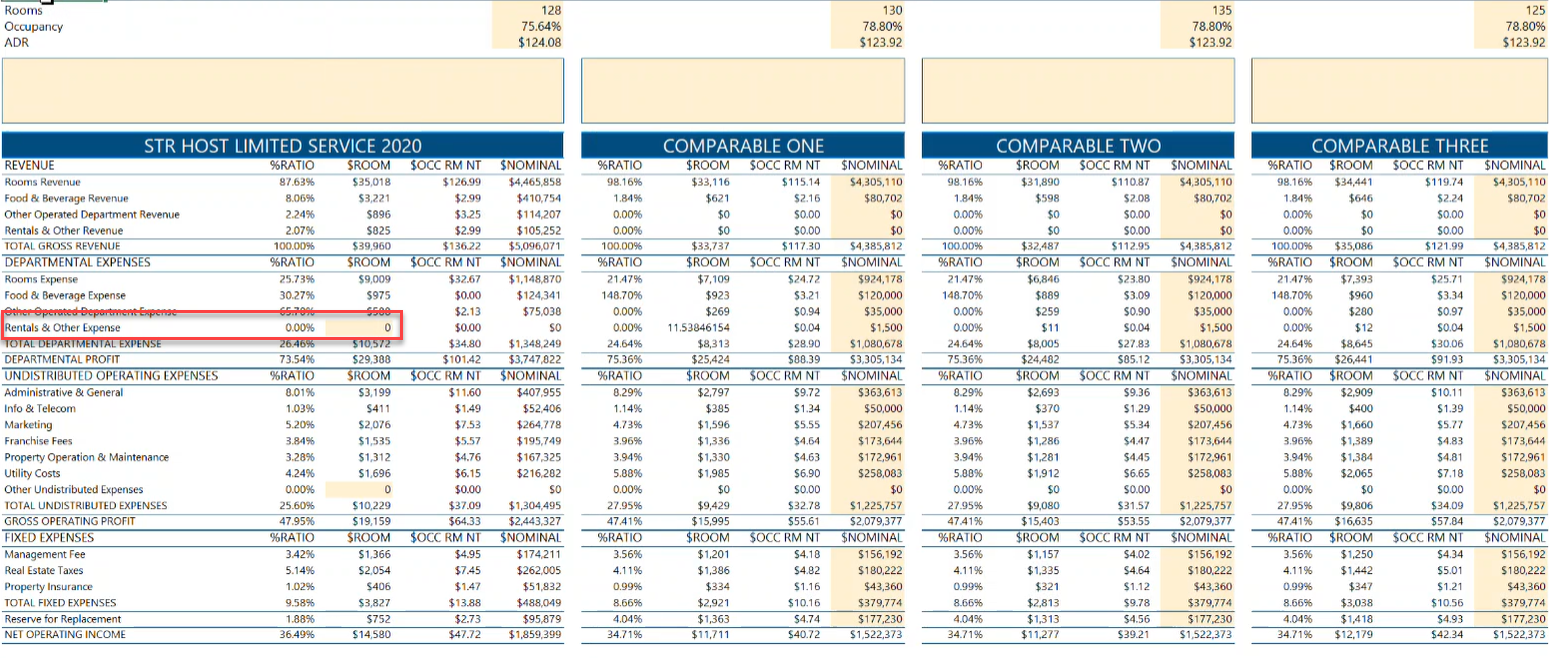Click the $2,443,327 gross operating profit cell
The height and width of the screenshot is (658, 1549).
tap(535, 521)
